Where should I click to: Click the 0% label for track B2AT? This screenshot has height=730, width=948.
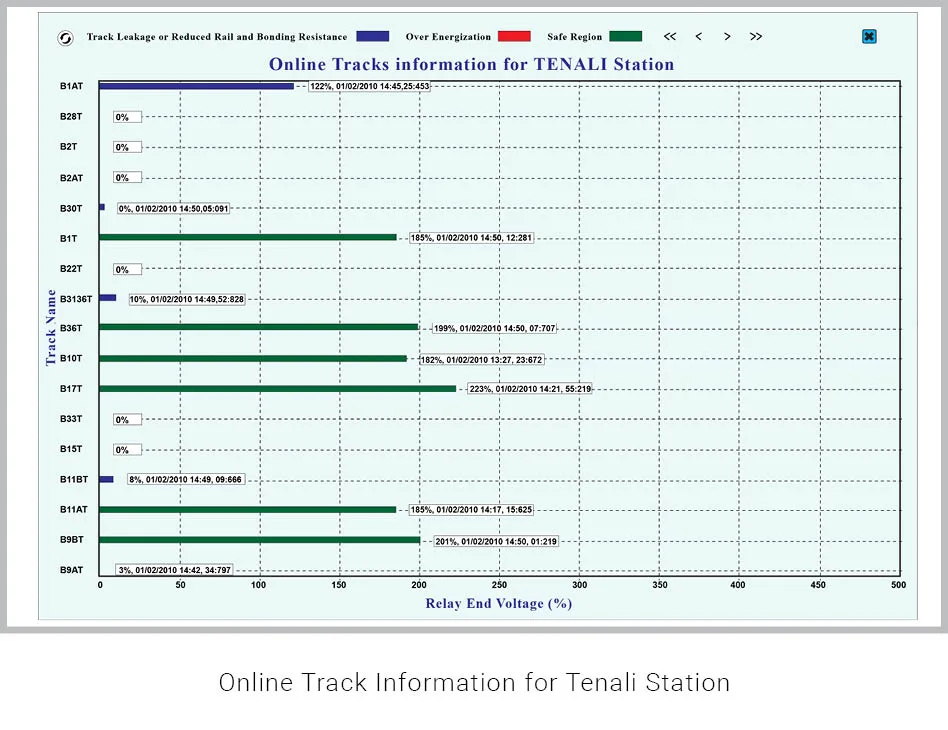(128, 178)
